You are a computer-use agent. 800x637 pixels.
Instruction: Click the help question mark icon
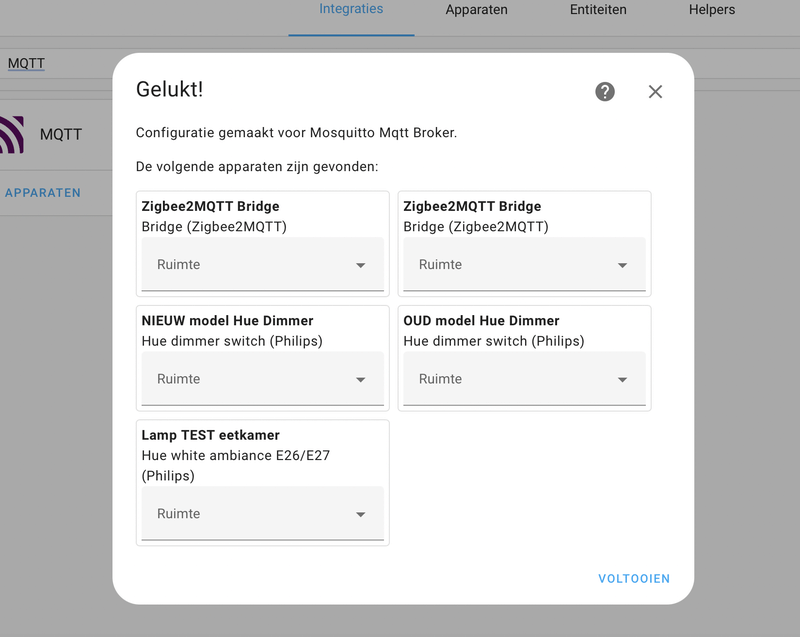point(605,92)
